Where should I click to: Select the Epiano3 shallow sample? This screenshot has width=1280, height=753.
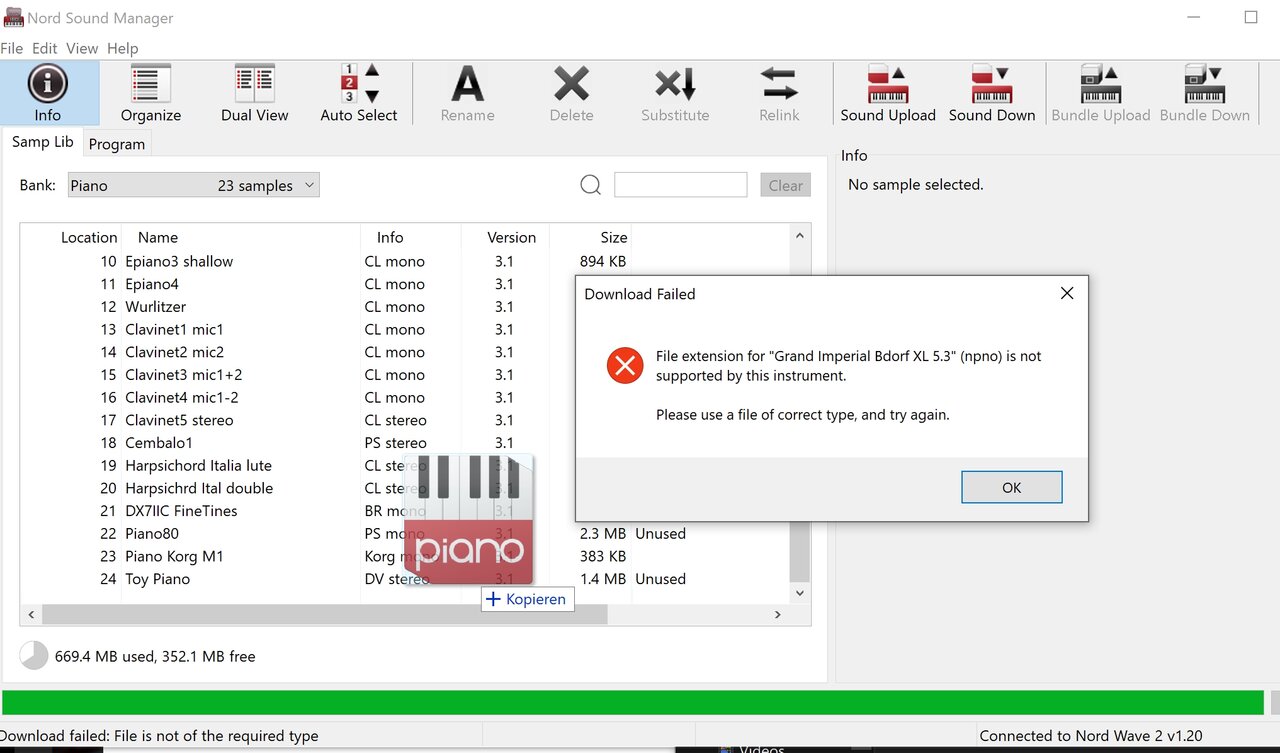point(179,261)
